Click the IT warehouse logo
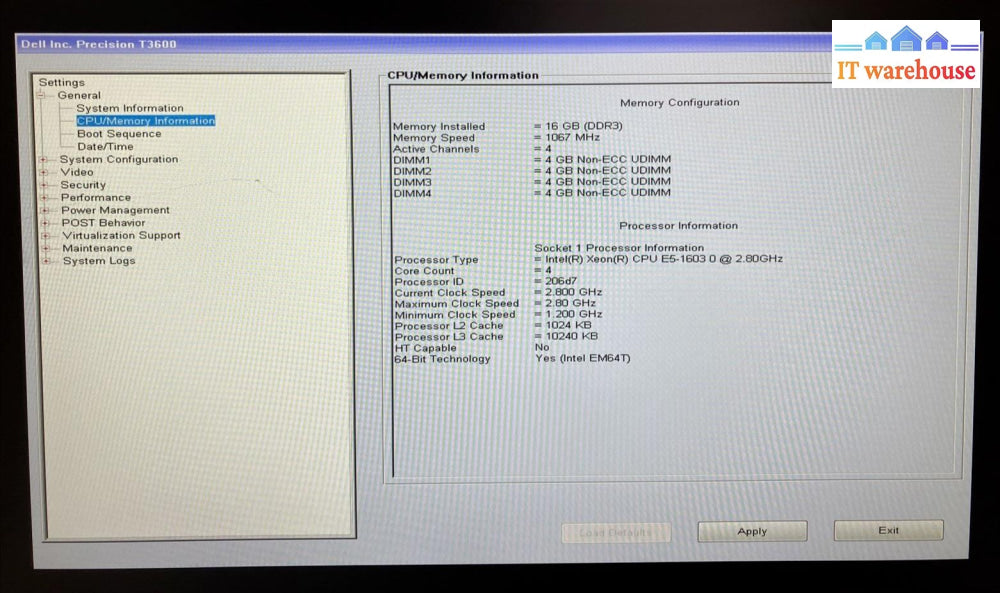1000x593 pixels. (905, 55)
